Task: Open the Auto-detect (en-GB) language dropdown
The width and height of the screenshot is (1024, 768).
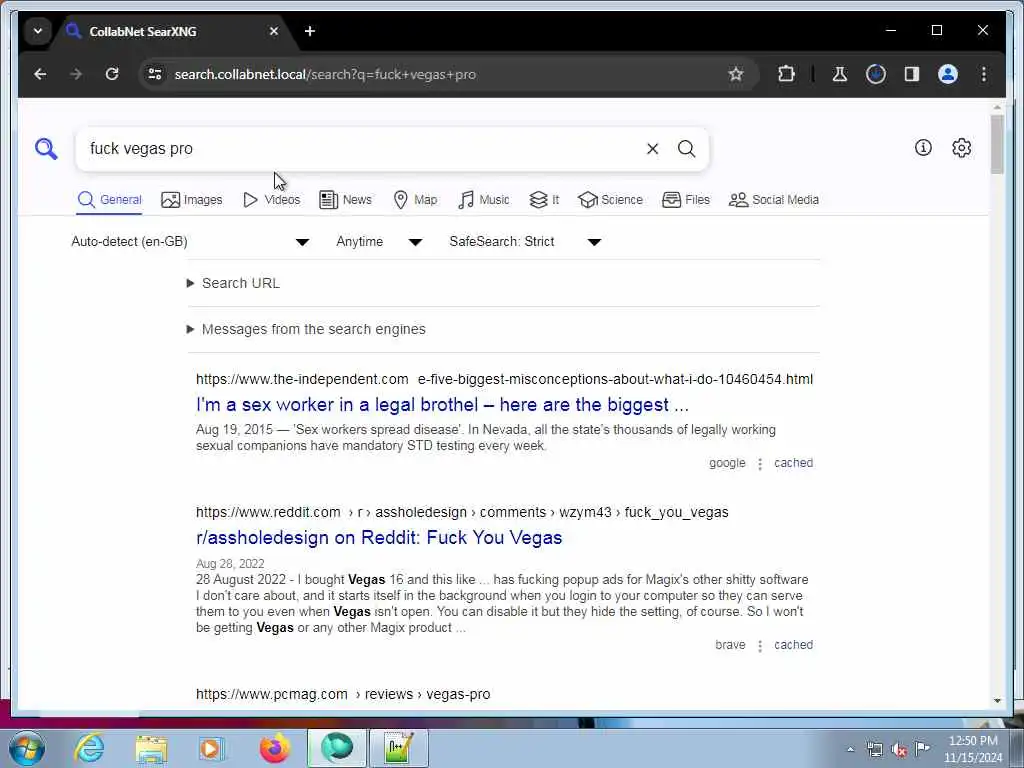Action: pyautogui.click(x=190, y=242)
